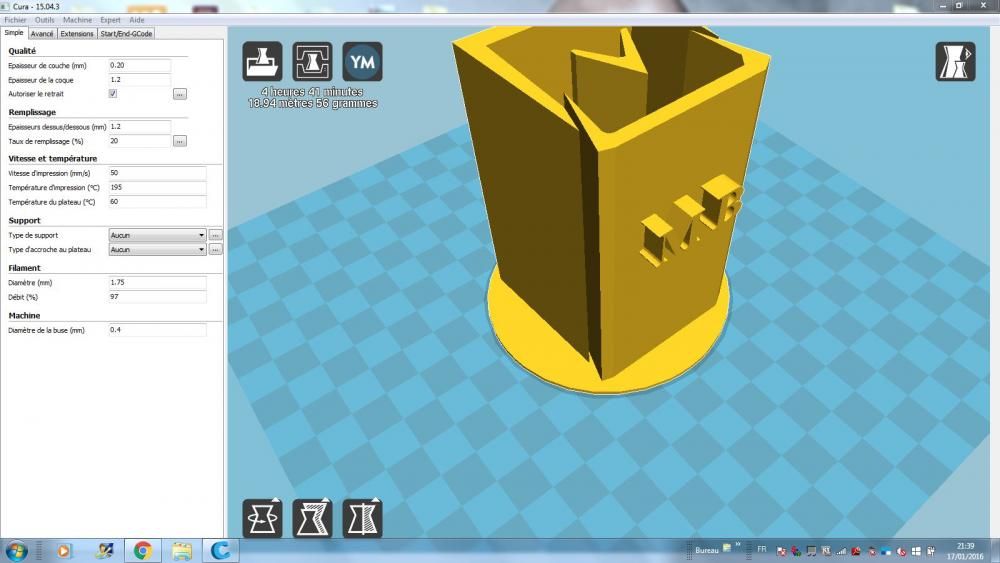The image size is (1000, 563).
Task: Click the Load model icon
Action: [x=262, y=62]
